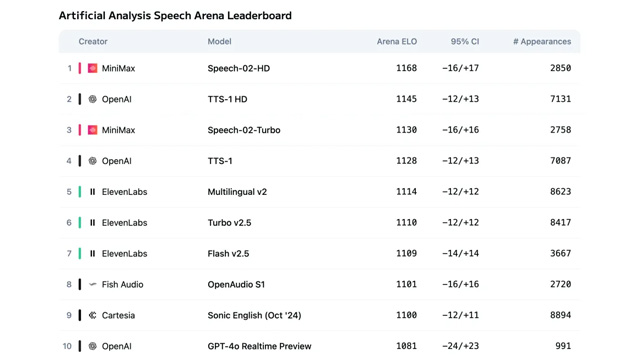Click the ElevenLabs icon beside Flash v2.5
This screenshot has width=640, height=360.
click(x=93, y=253)
